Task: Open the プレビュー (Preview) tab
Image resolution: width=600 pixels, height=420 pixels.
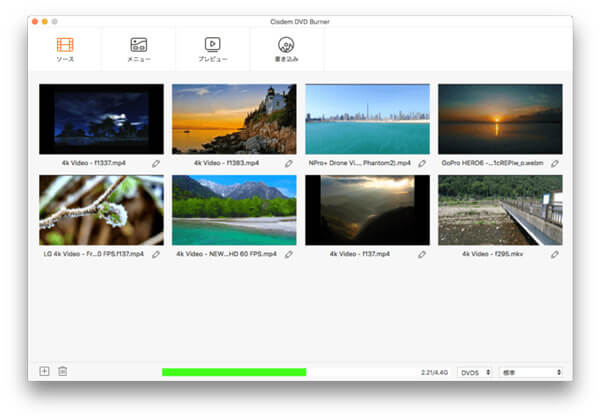Action: tap(212, 49)
